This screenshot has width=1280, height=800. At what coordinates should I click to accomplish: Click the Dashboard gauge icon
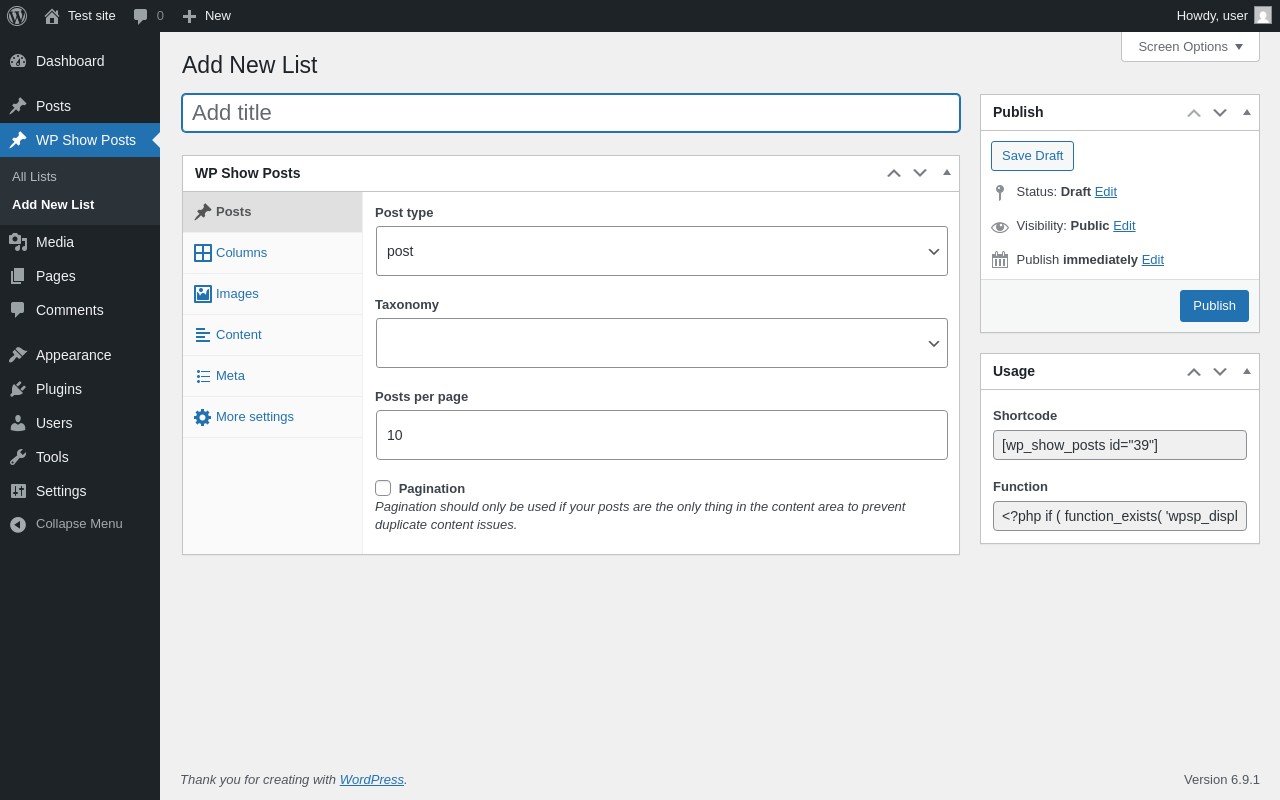[x=18, y=61]
